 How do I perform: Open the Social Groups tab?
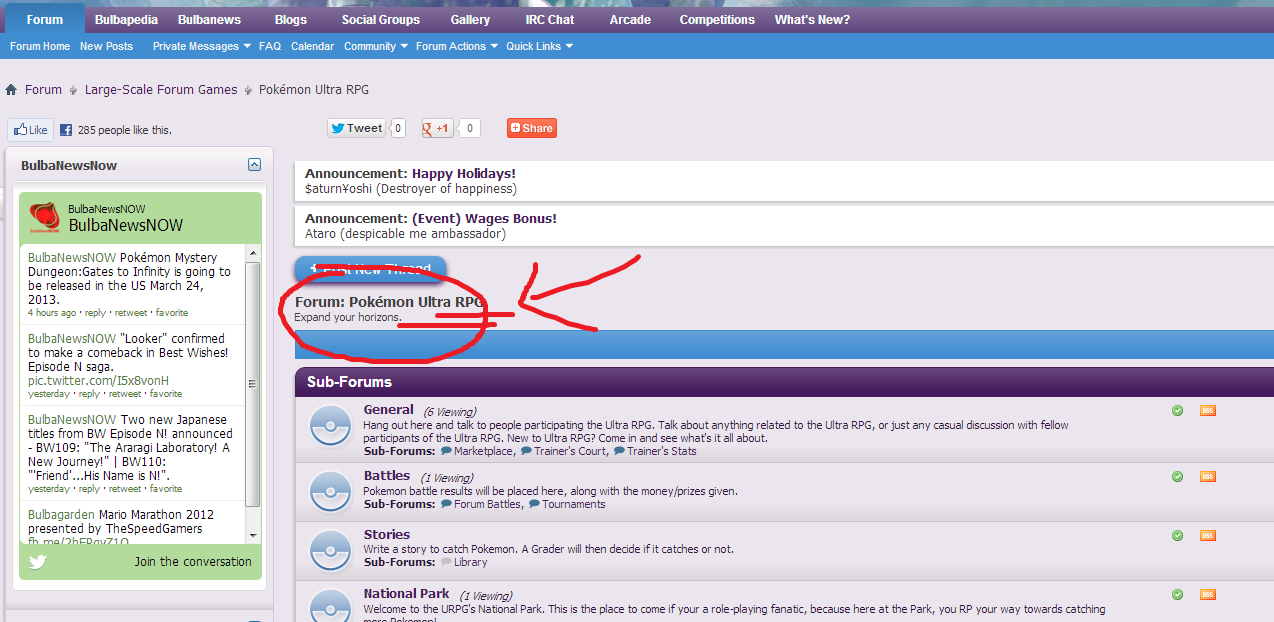(x=381, y=20)
